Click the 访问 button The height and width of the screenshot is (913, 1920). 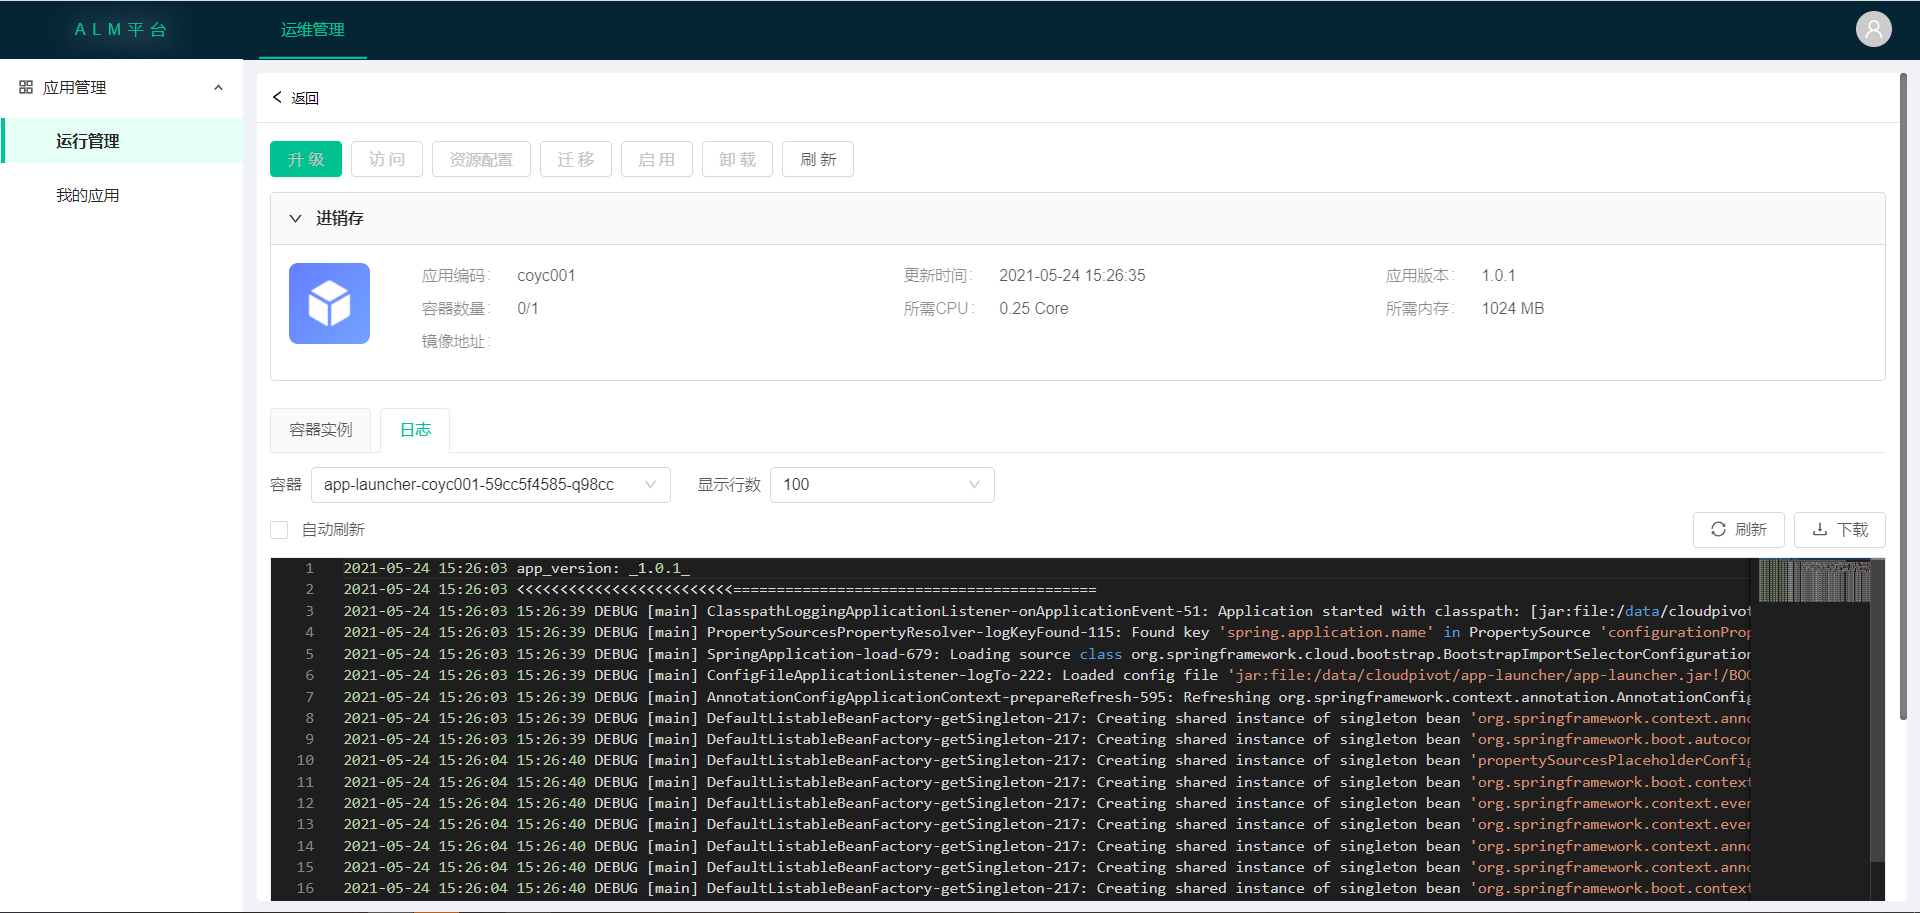[387, 159]
